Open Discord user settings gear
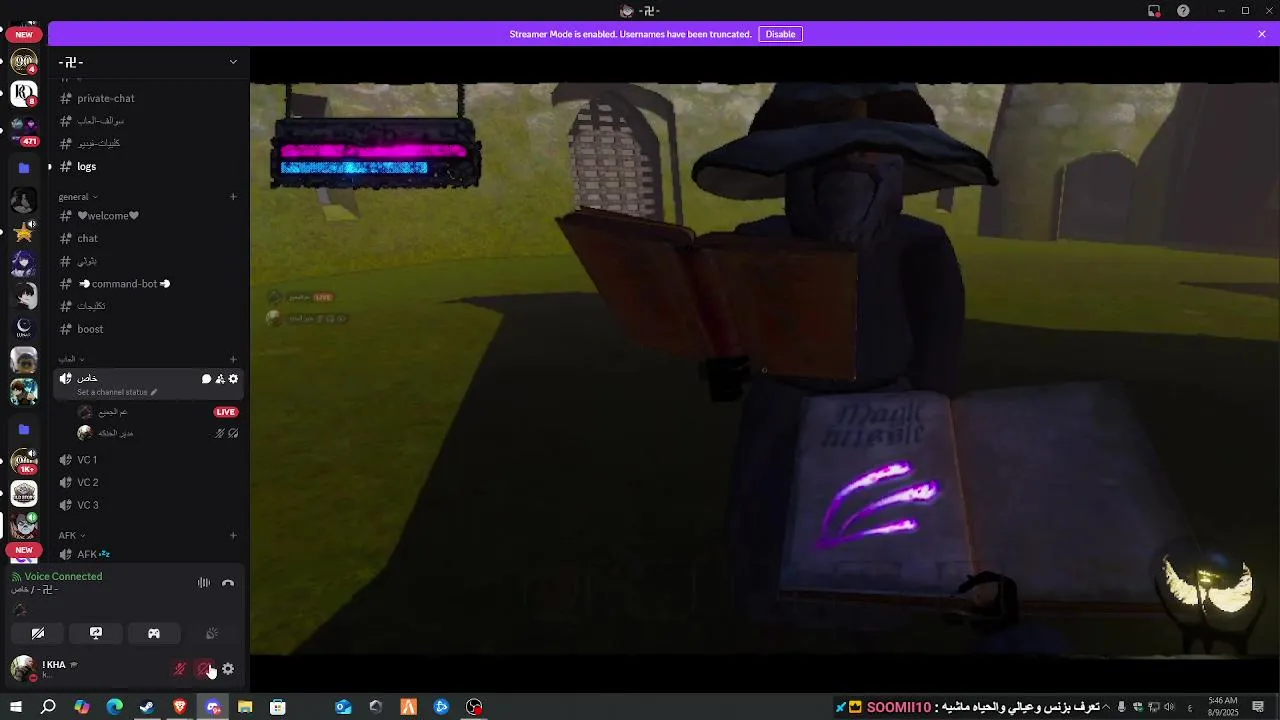 point(228,669)
